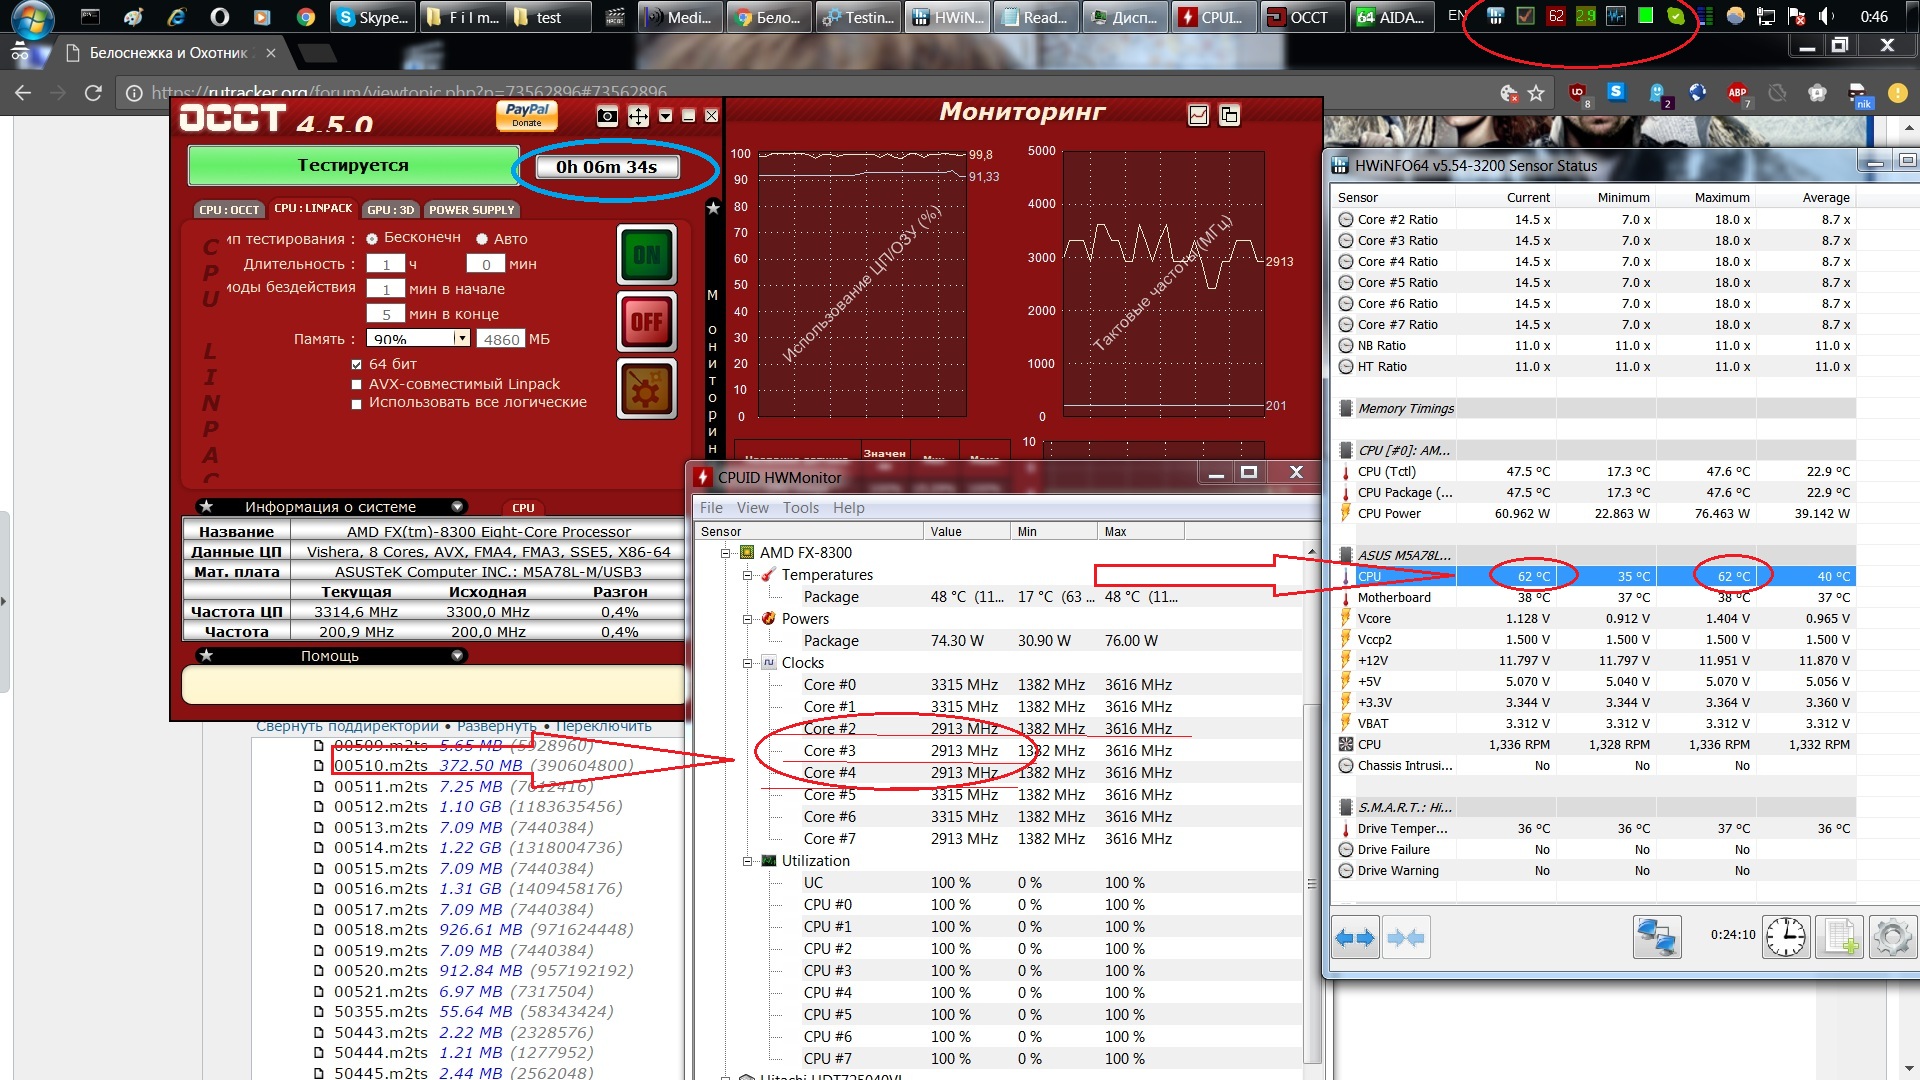The image size is (1920, 1080).
Task: Click HWiNFO network computers icon
Action: 1657,938
